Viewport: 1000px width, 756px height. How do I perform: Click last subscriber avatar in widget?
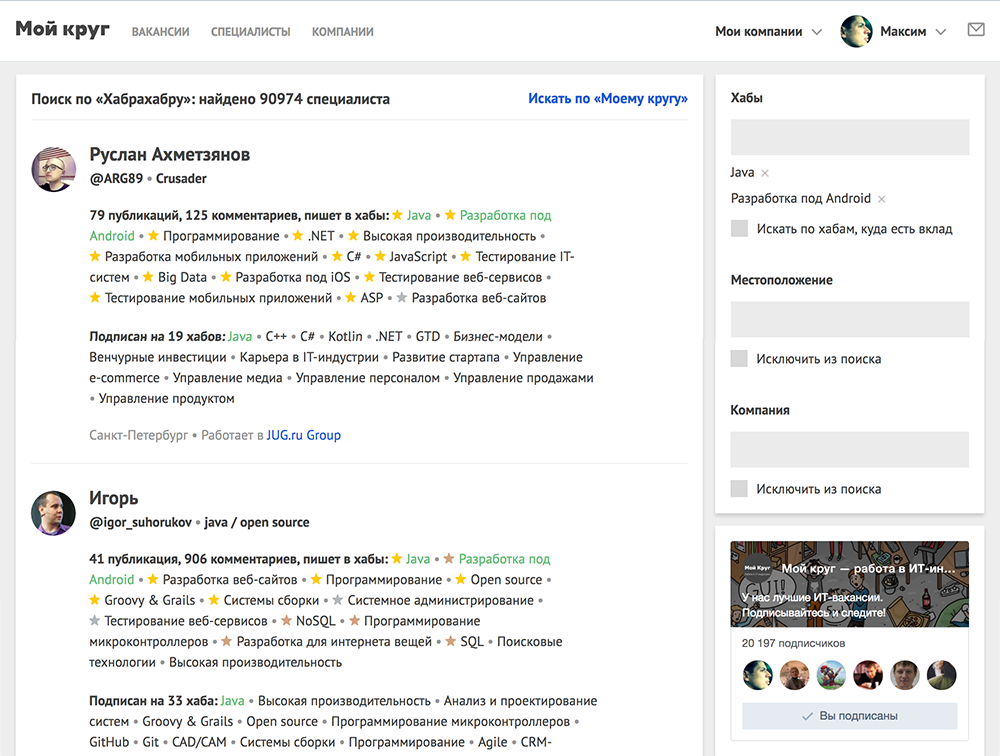[x=941, y=675]
